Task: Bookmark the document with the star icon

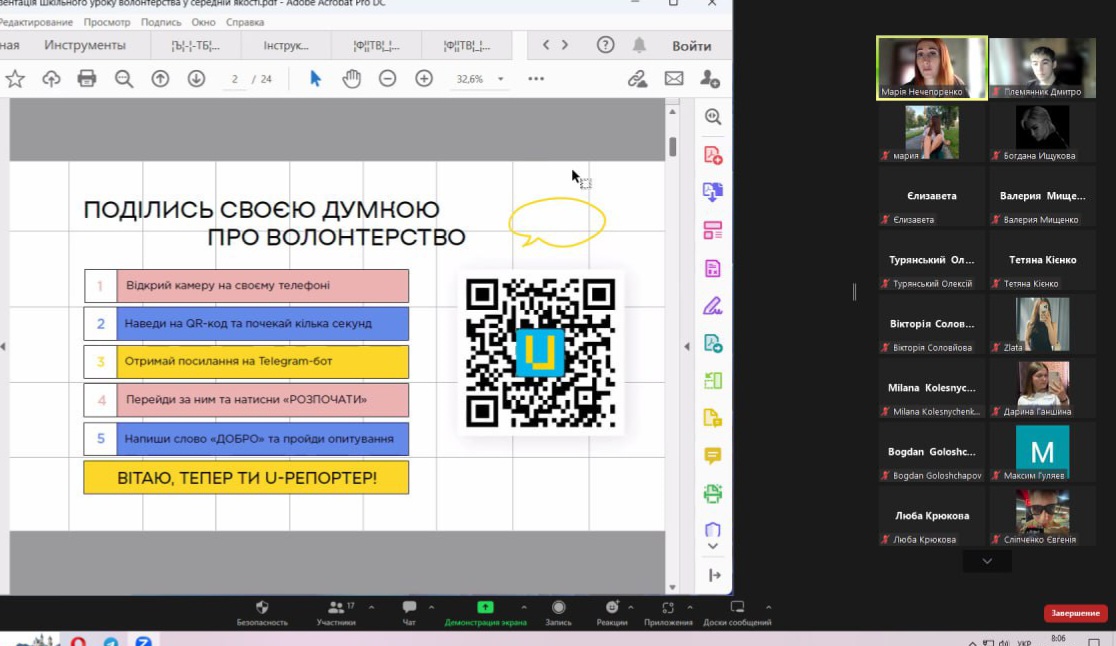Action: (x=15, y=79)
